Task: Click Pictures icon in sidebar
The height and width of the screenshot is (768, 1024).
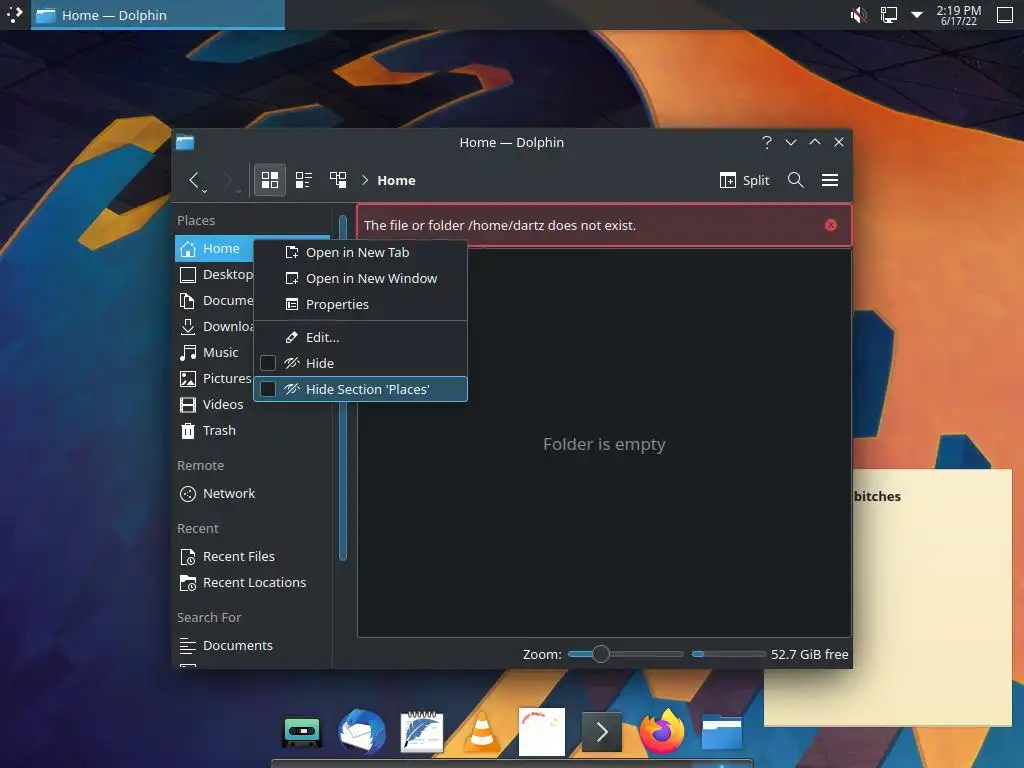Action: 187,379
